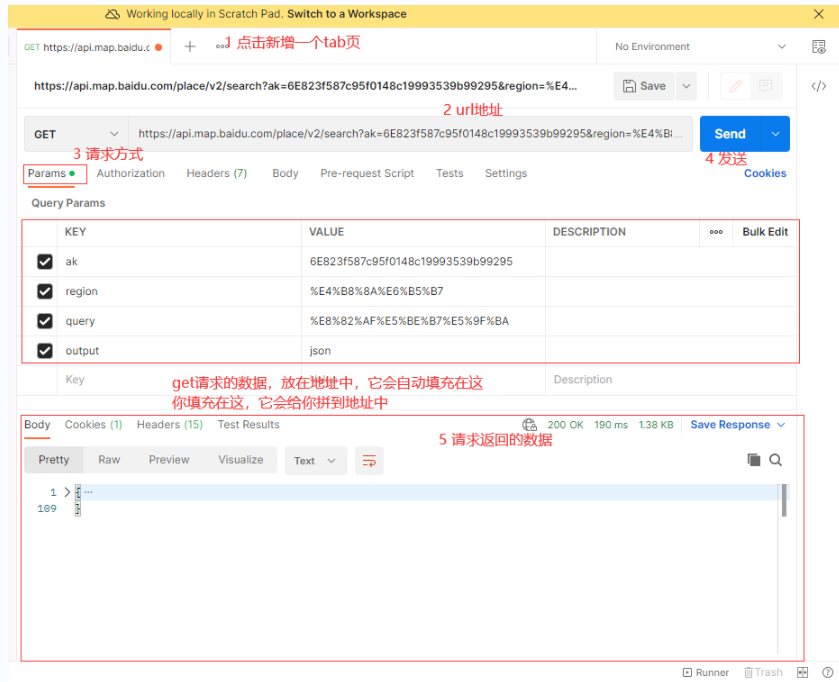Open the Runner from the status bar
This screenshot has height=682, width=839.
pyautogui.click(x=706, y=672)
